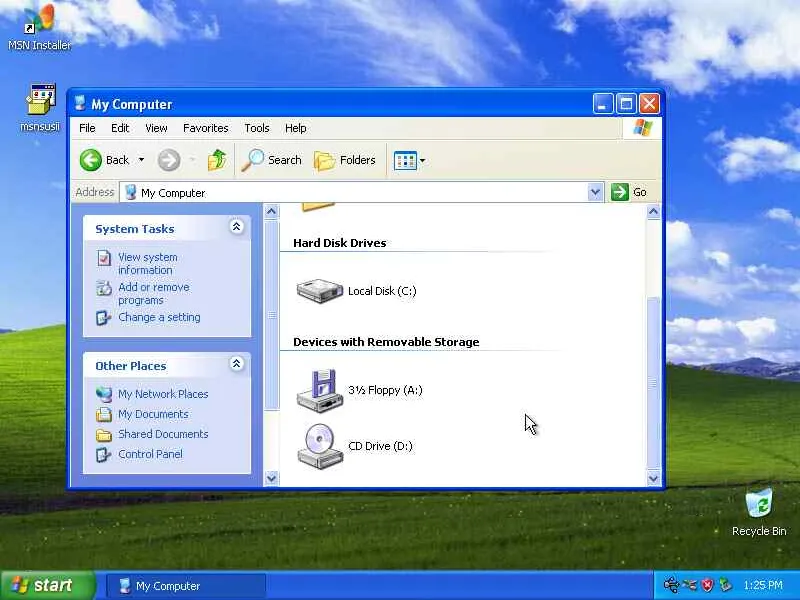The height and width of the screenshot is (600, 800).
Task: Click Change a setting link
Action: tap(159, 317)
